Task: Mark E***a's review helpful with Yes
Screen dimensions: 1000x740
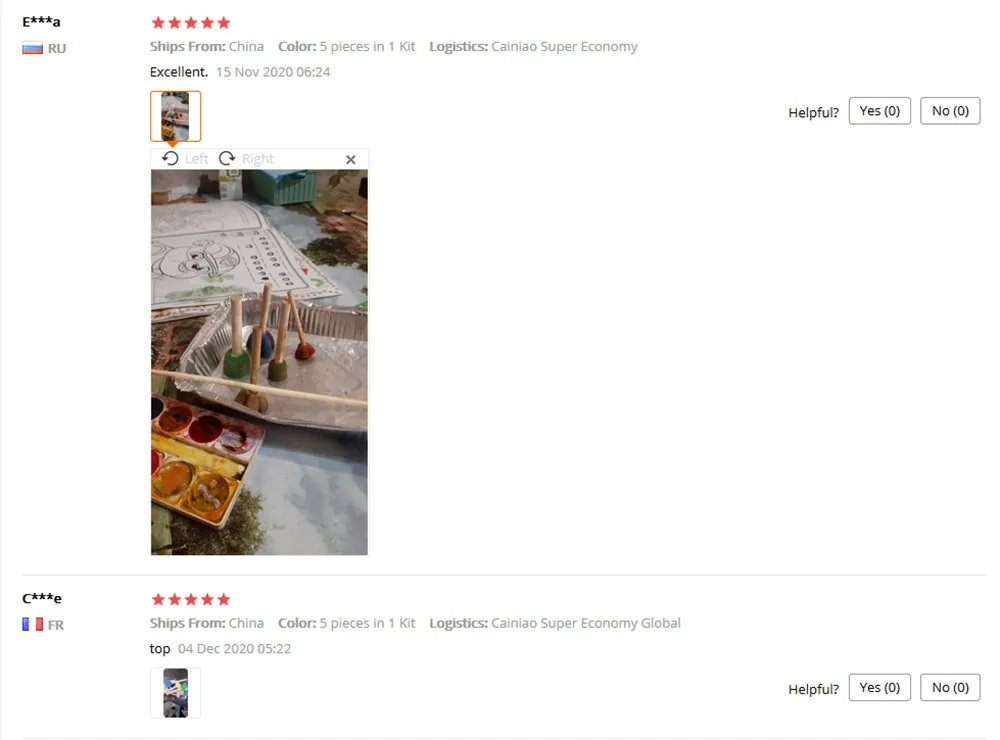Action: point(879,111)
